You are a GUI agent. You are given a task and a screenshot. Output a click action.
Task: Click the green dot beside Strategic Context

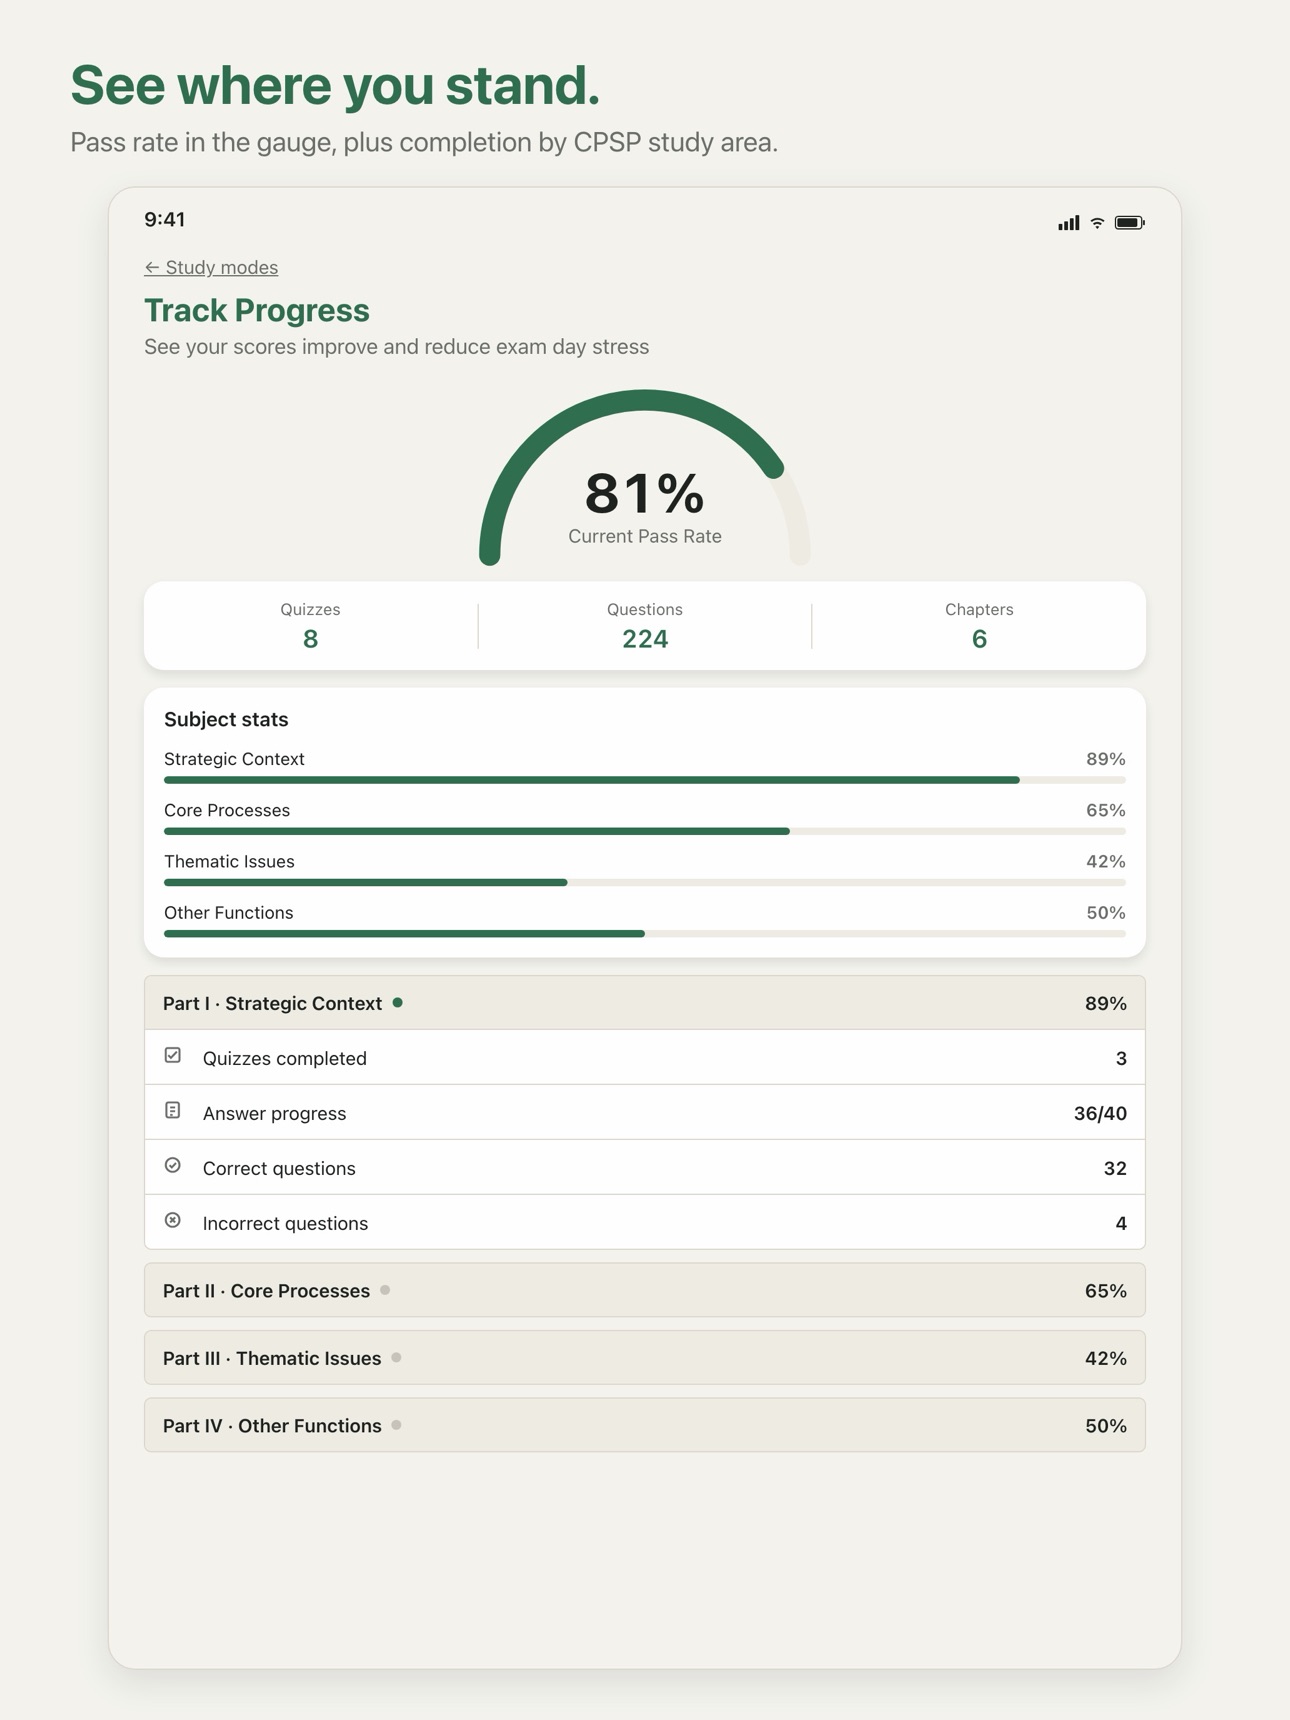click(x=398, y=1002)
